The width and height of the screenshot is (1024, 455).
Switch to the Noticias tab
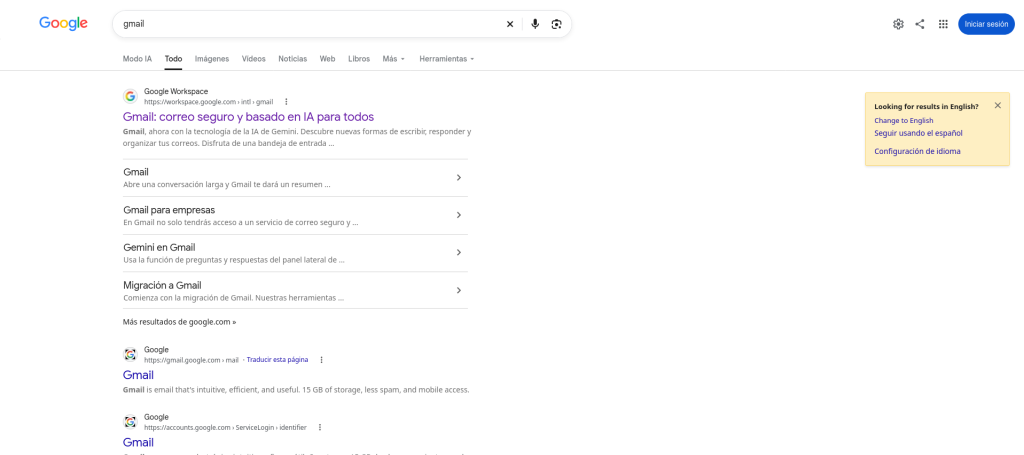pos(293,59)
